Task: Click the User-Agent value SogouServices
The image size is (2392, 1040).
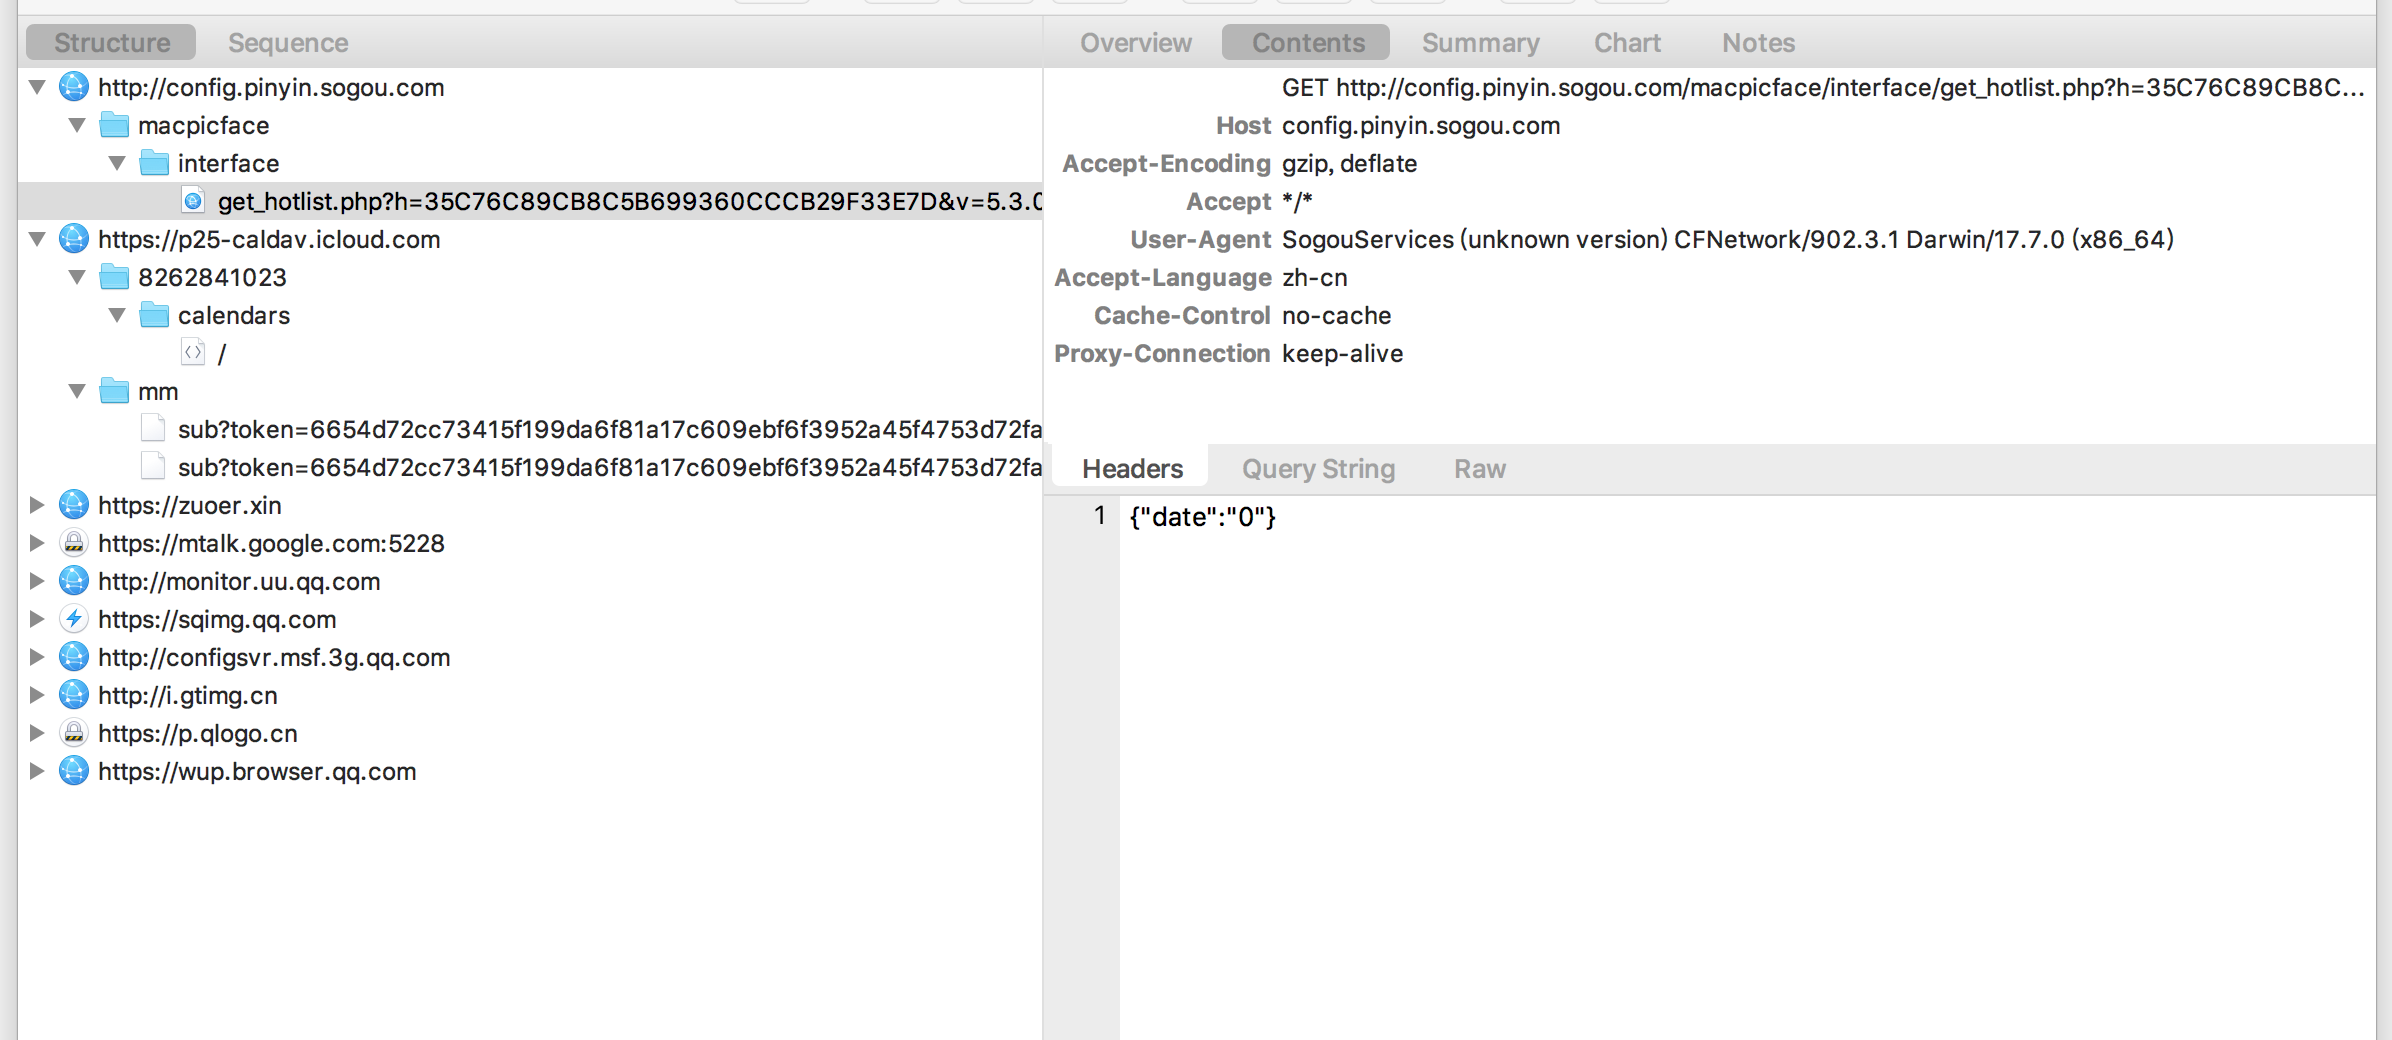Action: point(1728,239)
